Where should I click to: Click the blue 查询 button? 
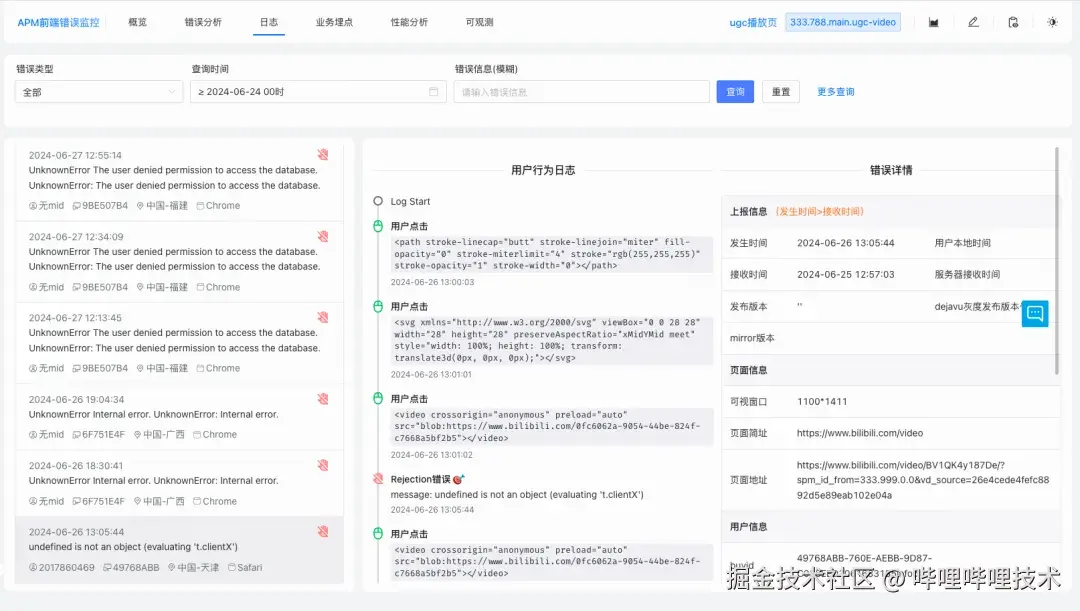coord(735,90)
